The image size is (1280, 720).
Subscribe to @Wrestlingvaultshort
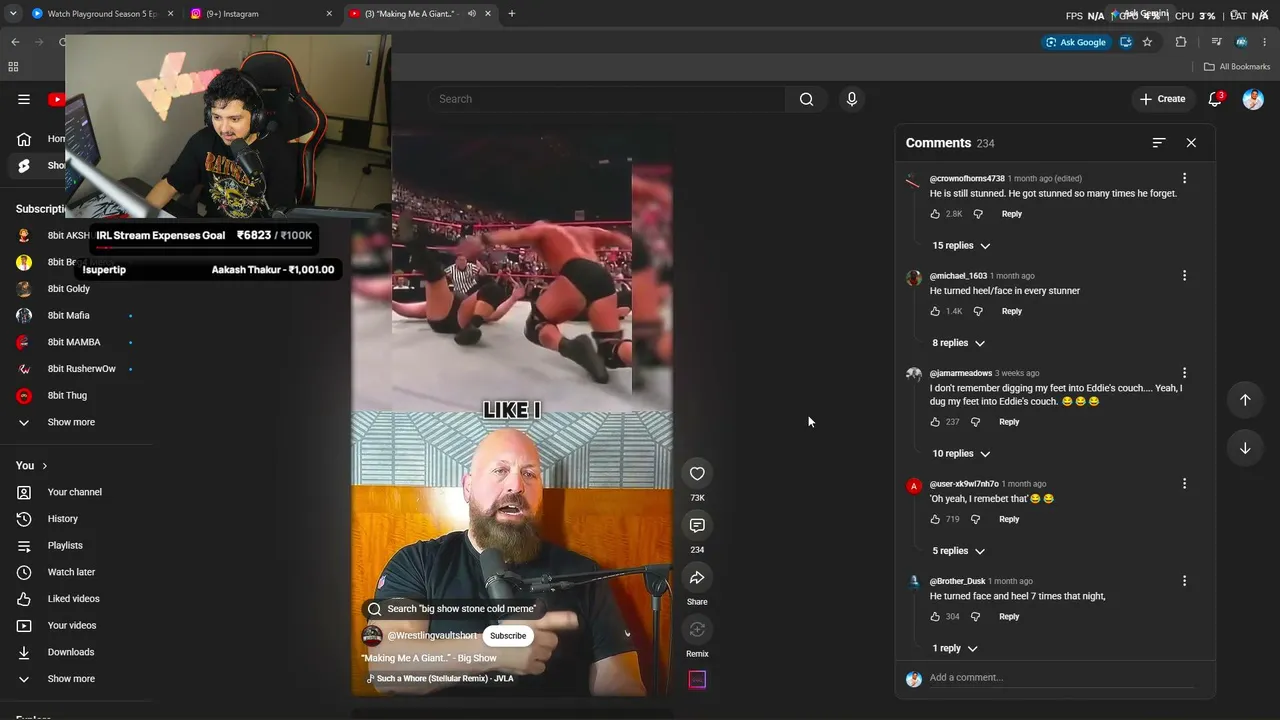[508, 636]
